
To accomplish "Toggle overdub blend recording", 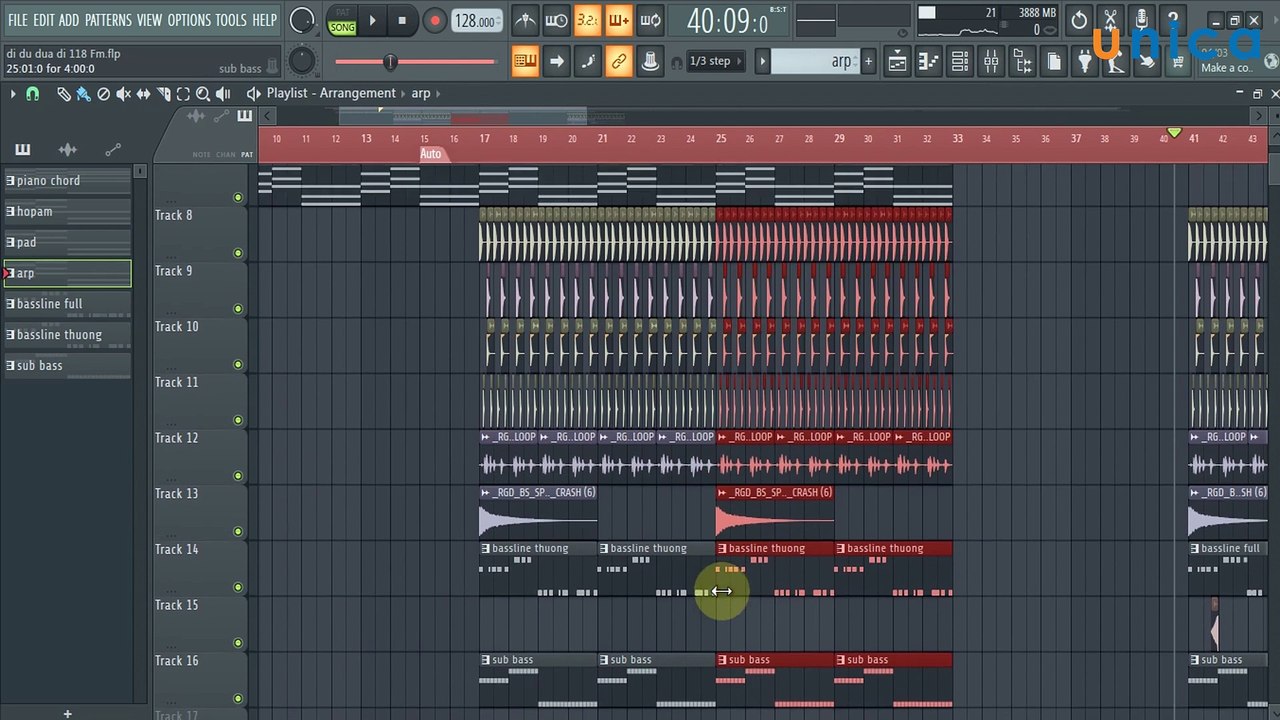I will [x=618, y=20].
